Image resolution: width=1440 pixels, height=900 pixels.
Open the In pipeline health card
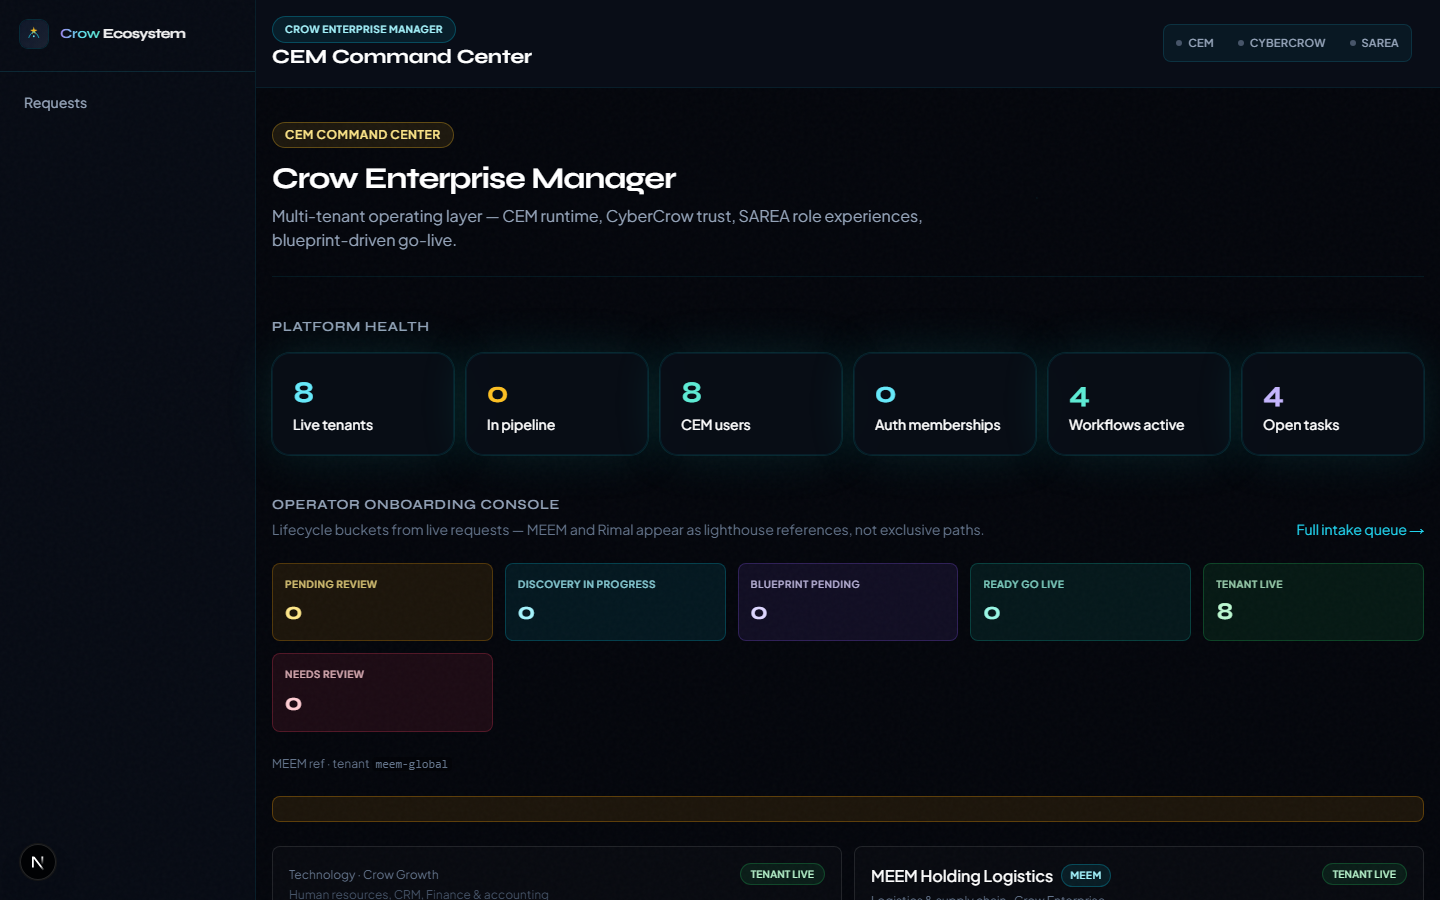point(557,404)
